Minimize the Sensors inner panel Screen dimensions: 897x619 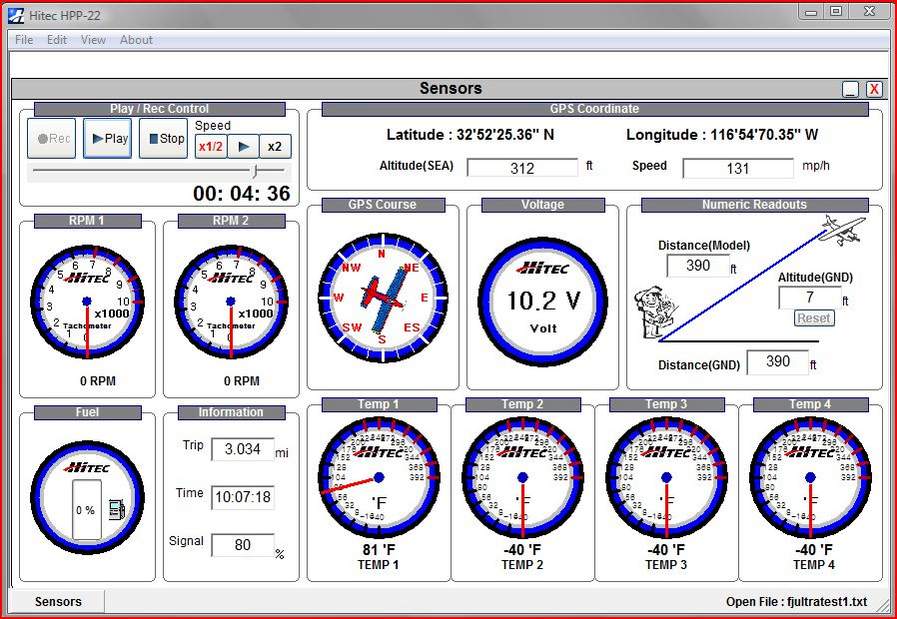click(x=851, y=89)
